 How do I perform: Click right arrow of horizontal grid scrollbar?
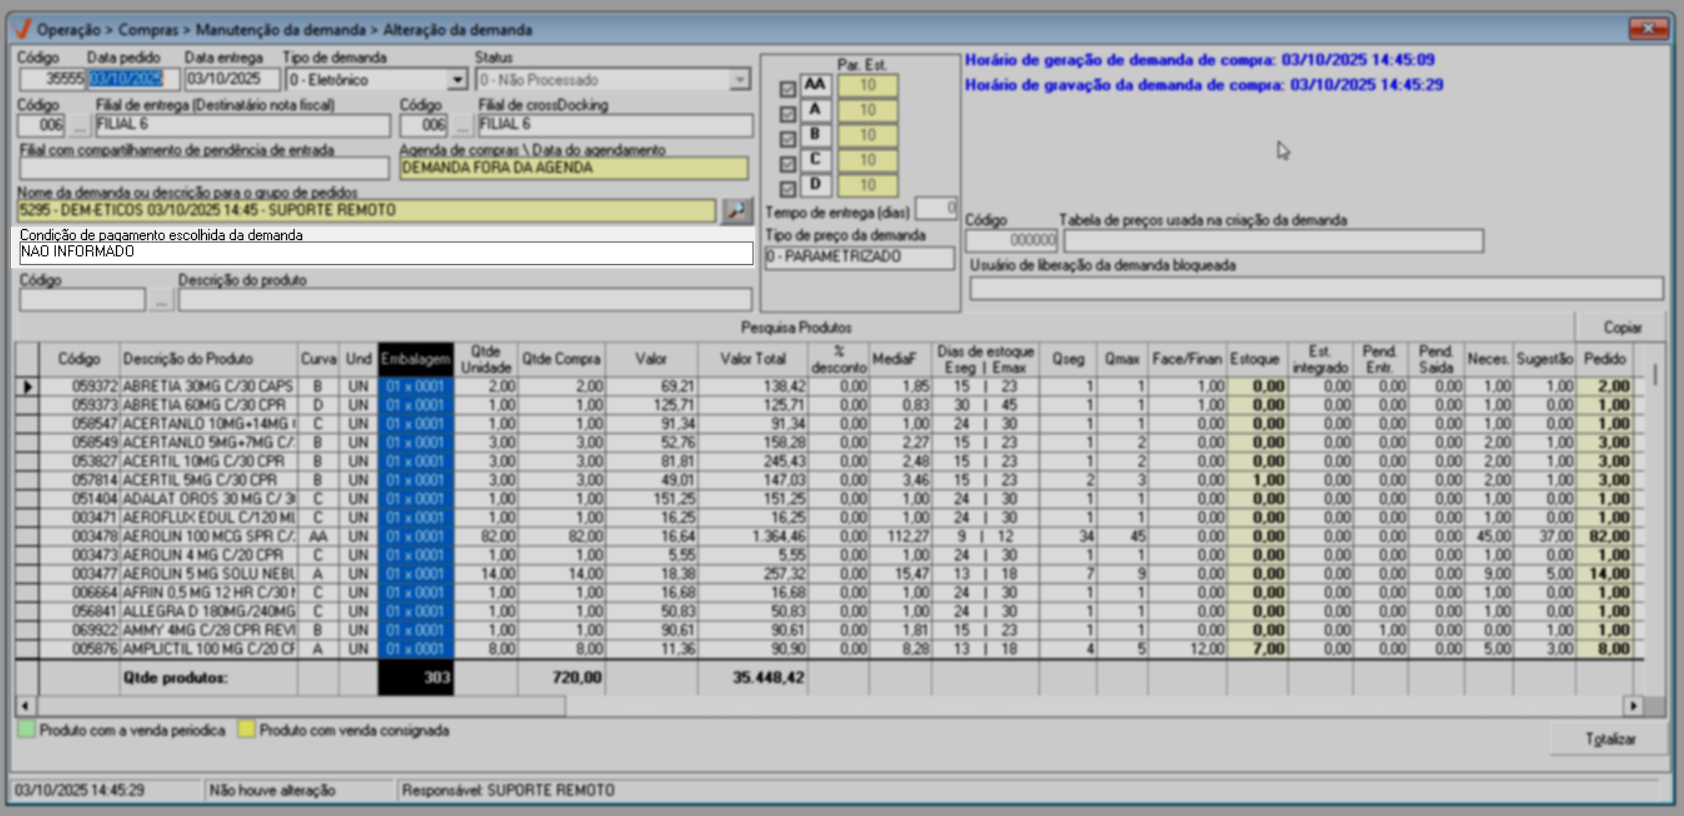point(1633,706)
